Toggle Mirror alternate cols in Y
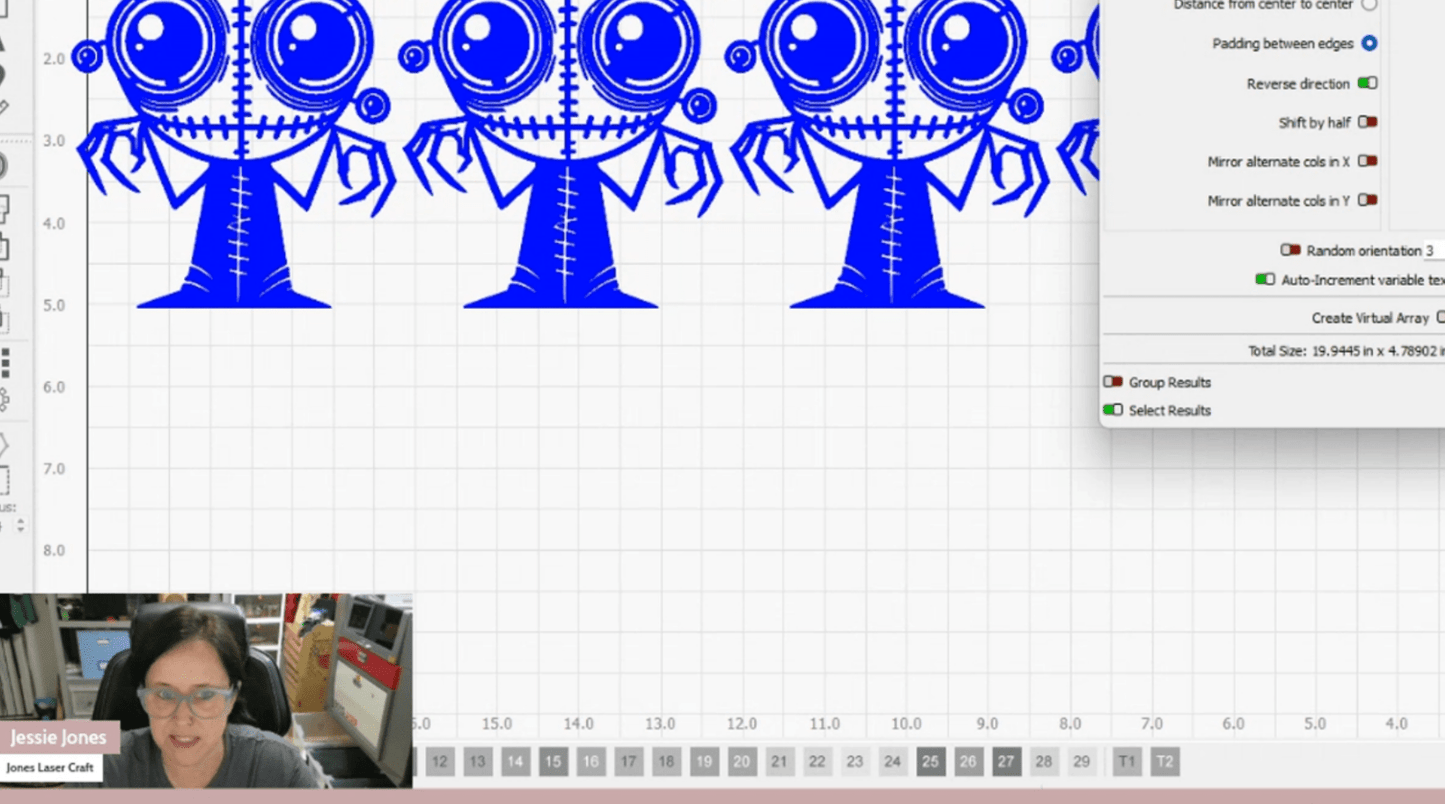This screenshot has height=804, width=1445. [1367, 201]
